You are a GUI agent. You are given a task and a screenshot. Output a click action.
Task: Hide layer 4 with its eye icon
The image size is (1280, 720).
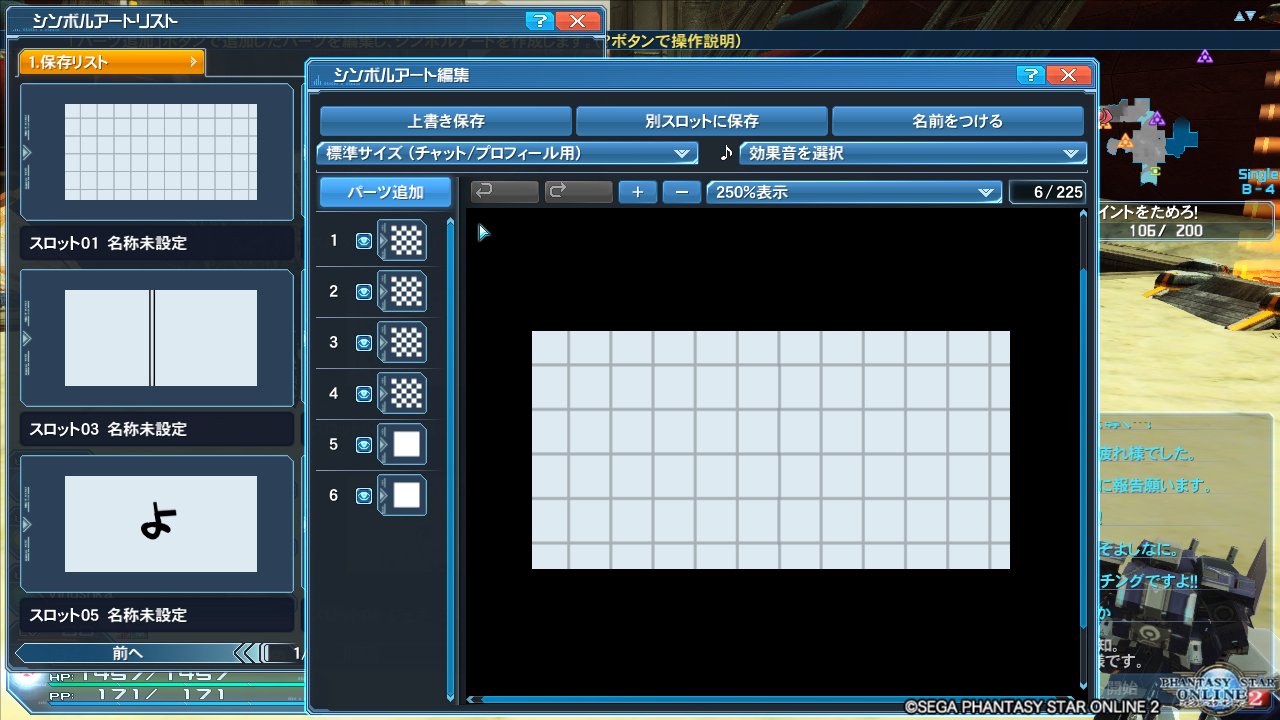[364, 394]
